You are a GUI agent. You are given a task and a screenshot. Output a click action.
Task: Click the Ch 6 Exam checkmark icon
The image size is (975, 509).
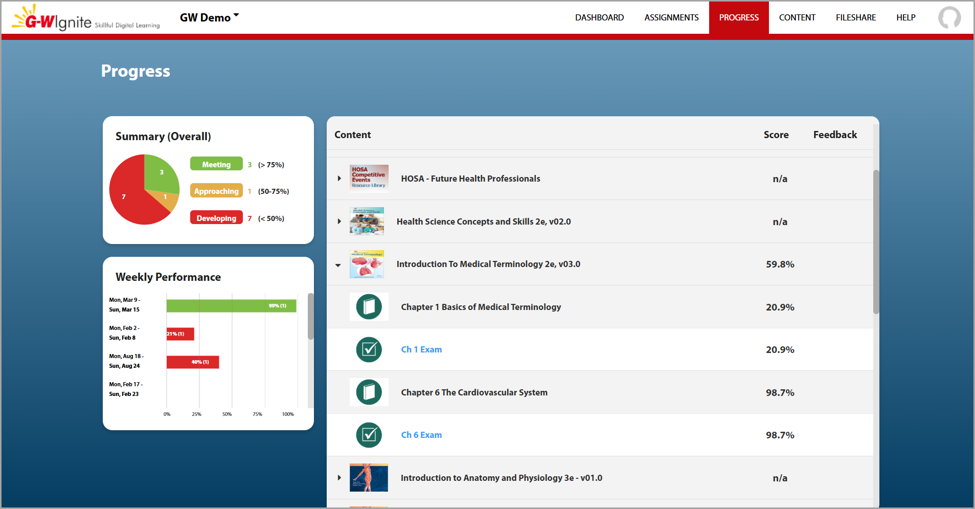[x=369, y=435]
